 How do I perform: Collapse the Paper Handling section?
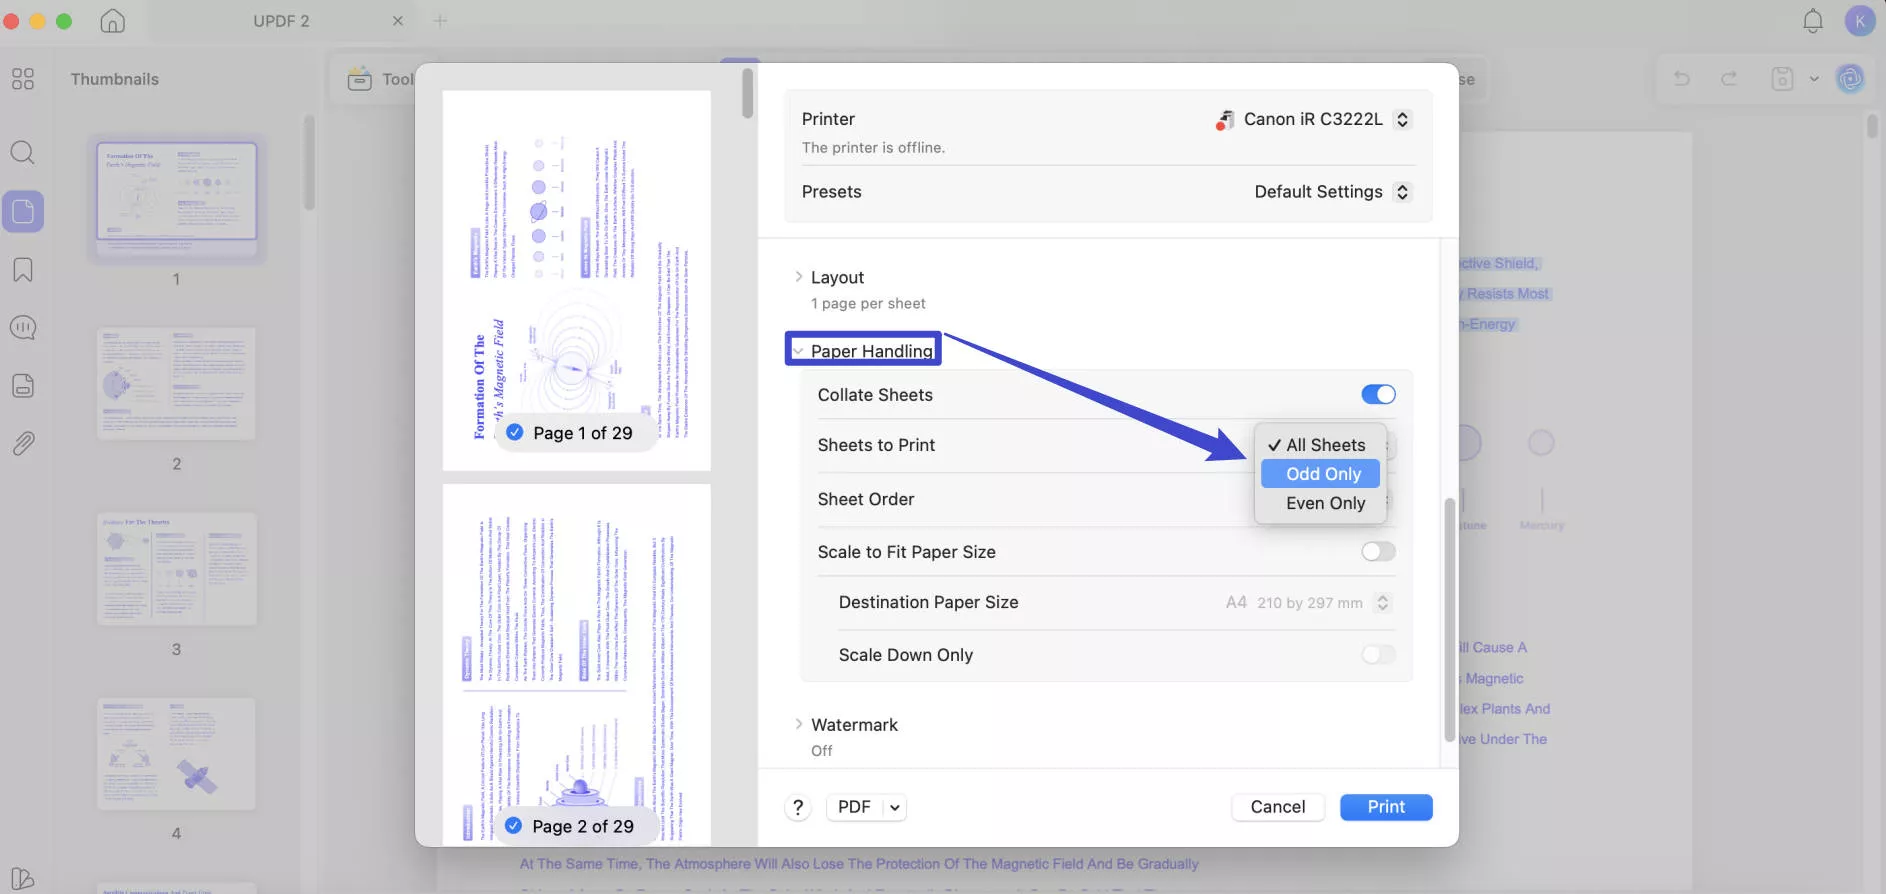pos(798,351)
